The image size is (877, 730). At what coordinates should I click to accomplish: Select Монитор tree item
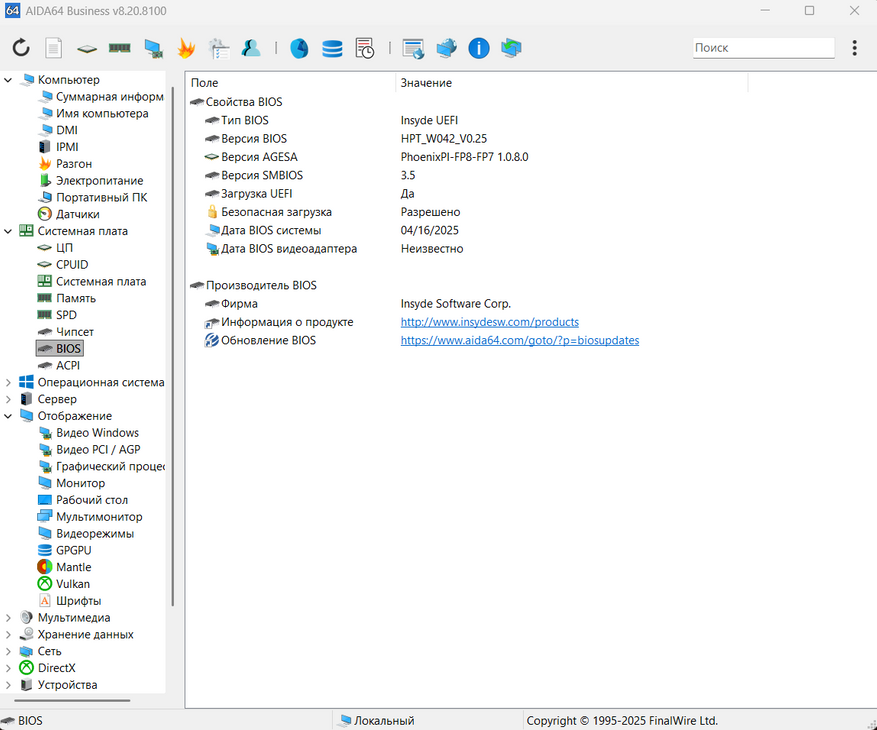(x=71, y=483)
